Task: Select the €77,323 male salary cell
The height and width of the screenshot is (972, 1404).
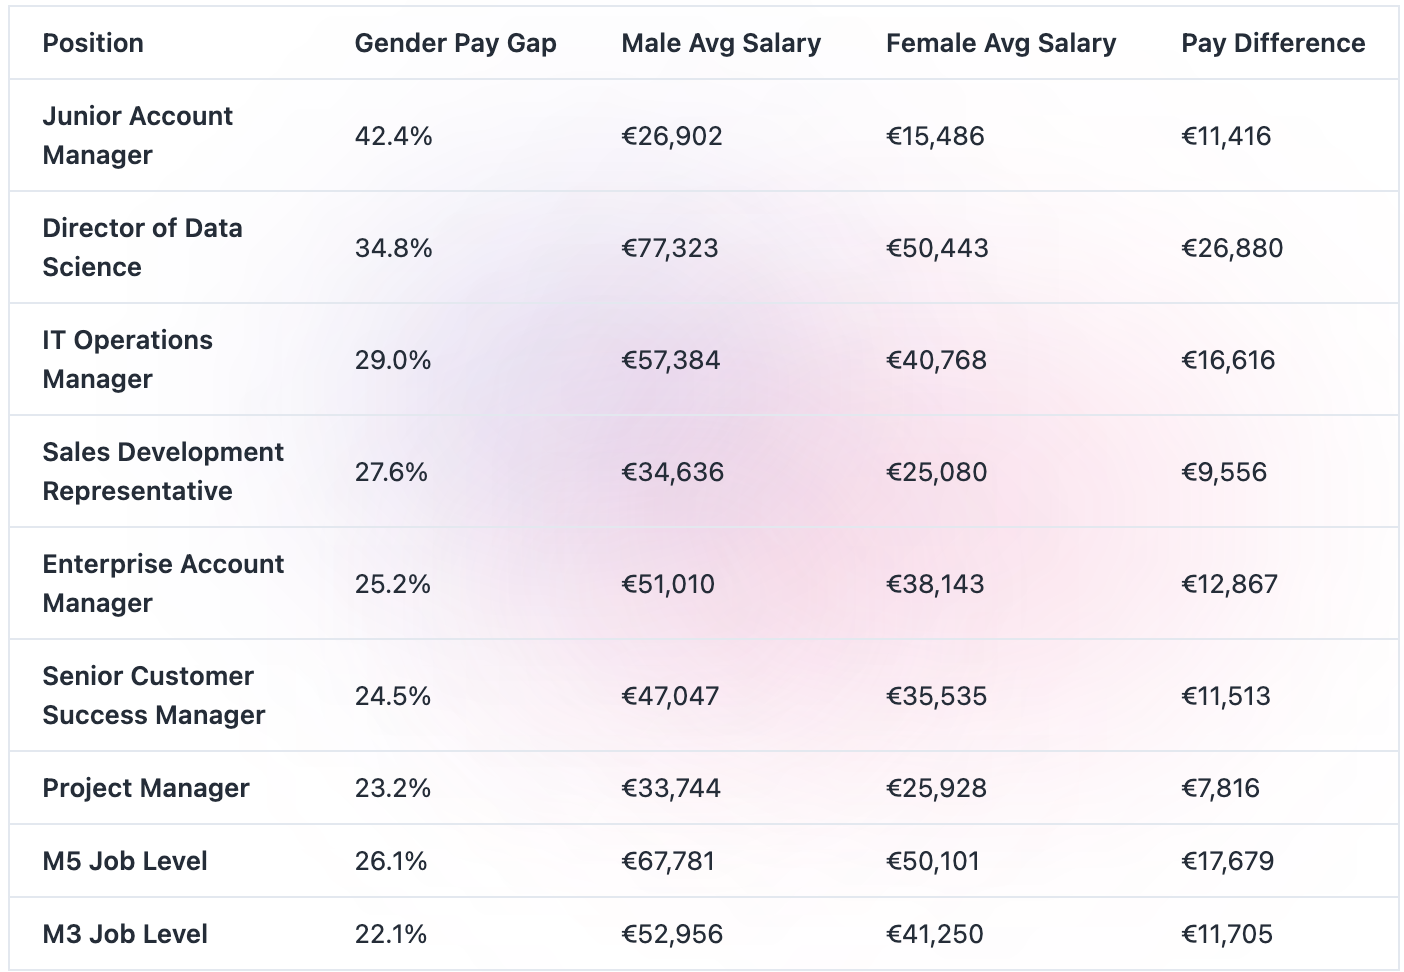Action: click(x=669, y=248)
